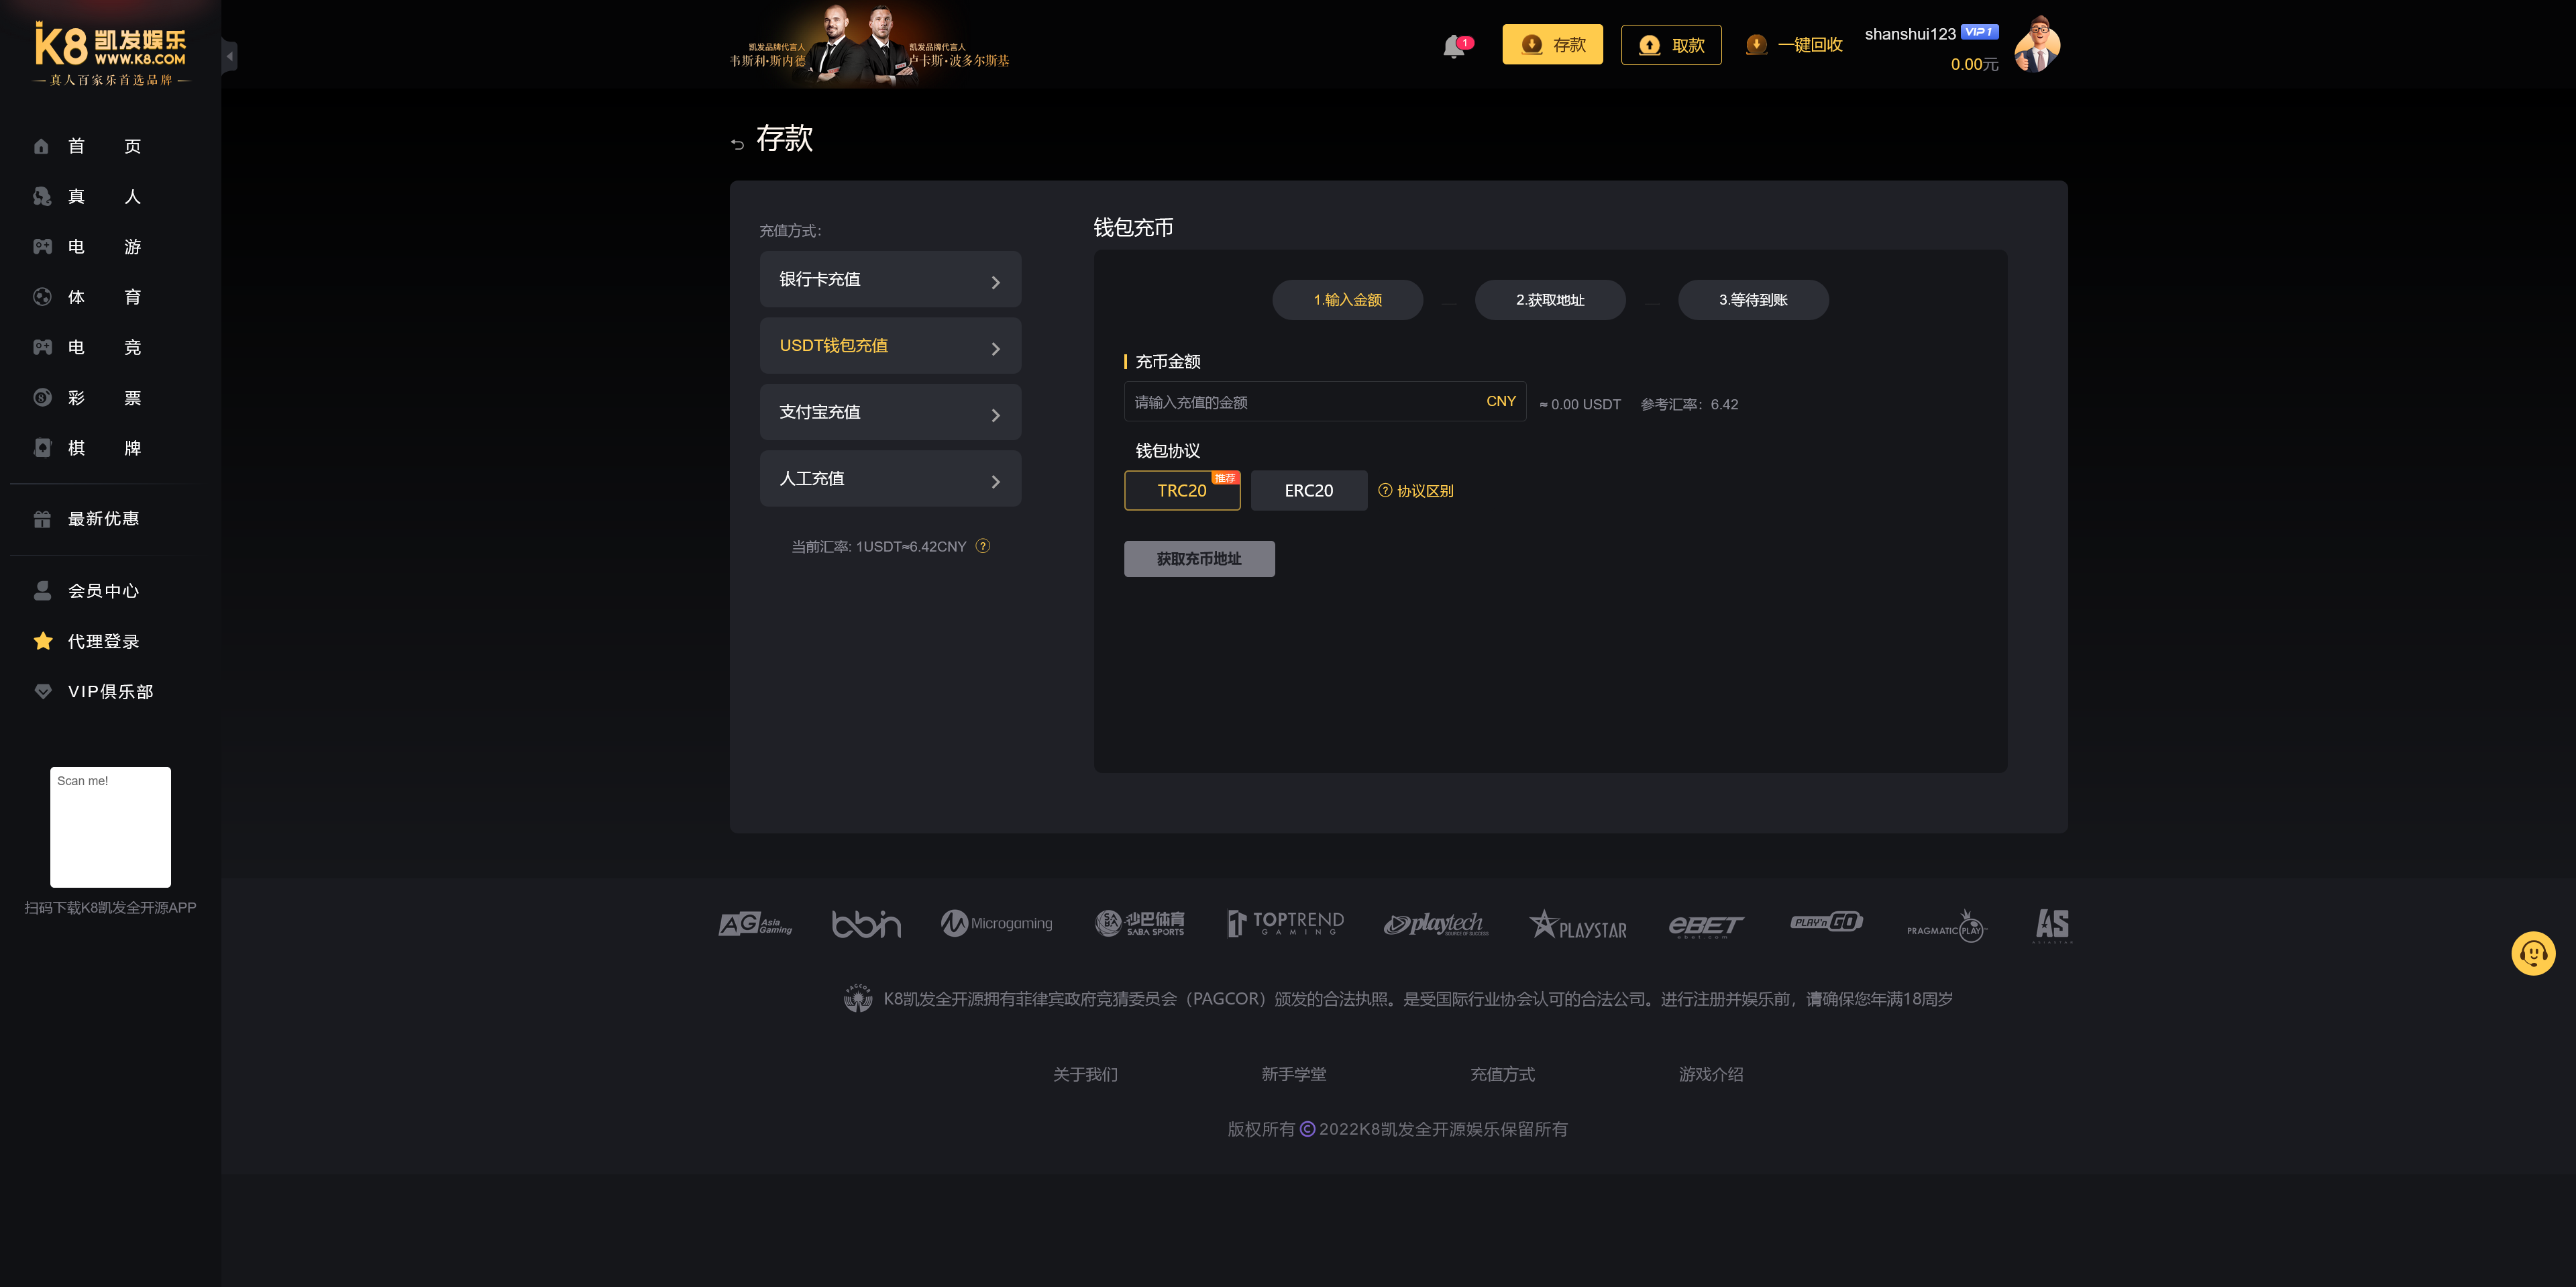Open the user avatar menu

[x=2038, y=45]
